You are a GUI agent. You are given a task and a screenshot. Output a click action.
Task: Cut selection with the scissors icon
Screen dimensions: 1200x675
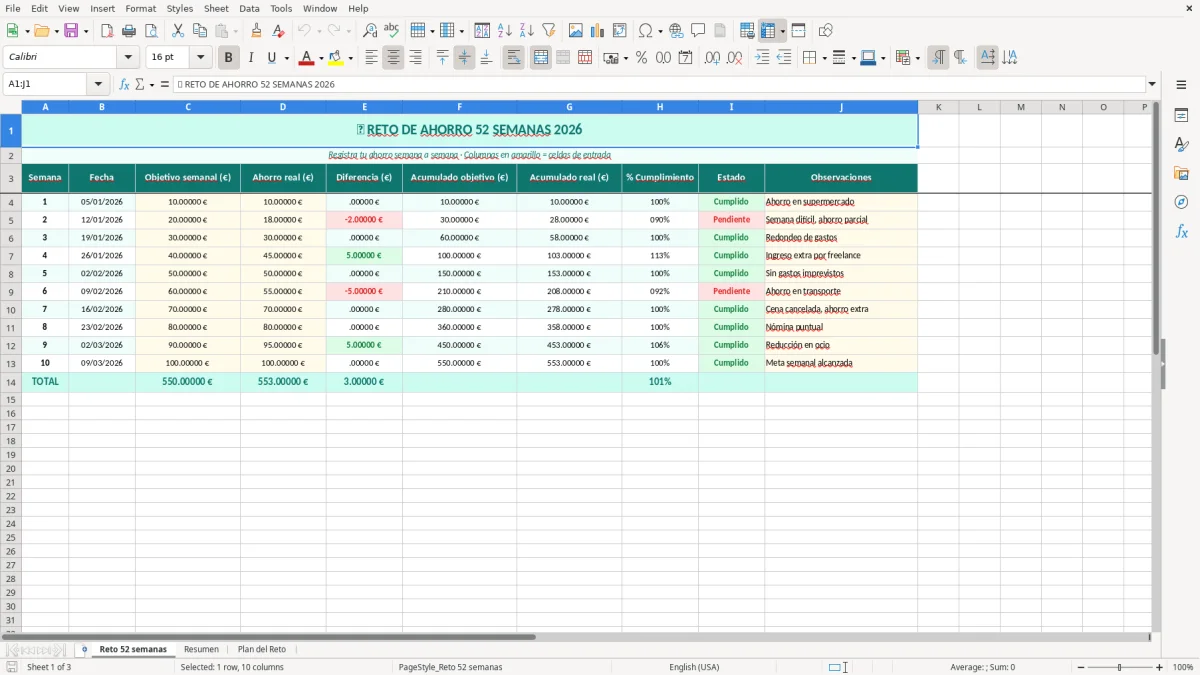tap(178, 31)
